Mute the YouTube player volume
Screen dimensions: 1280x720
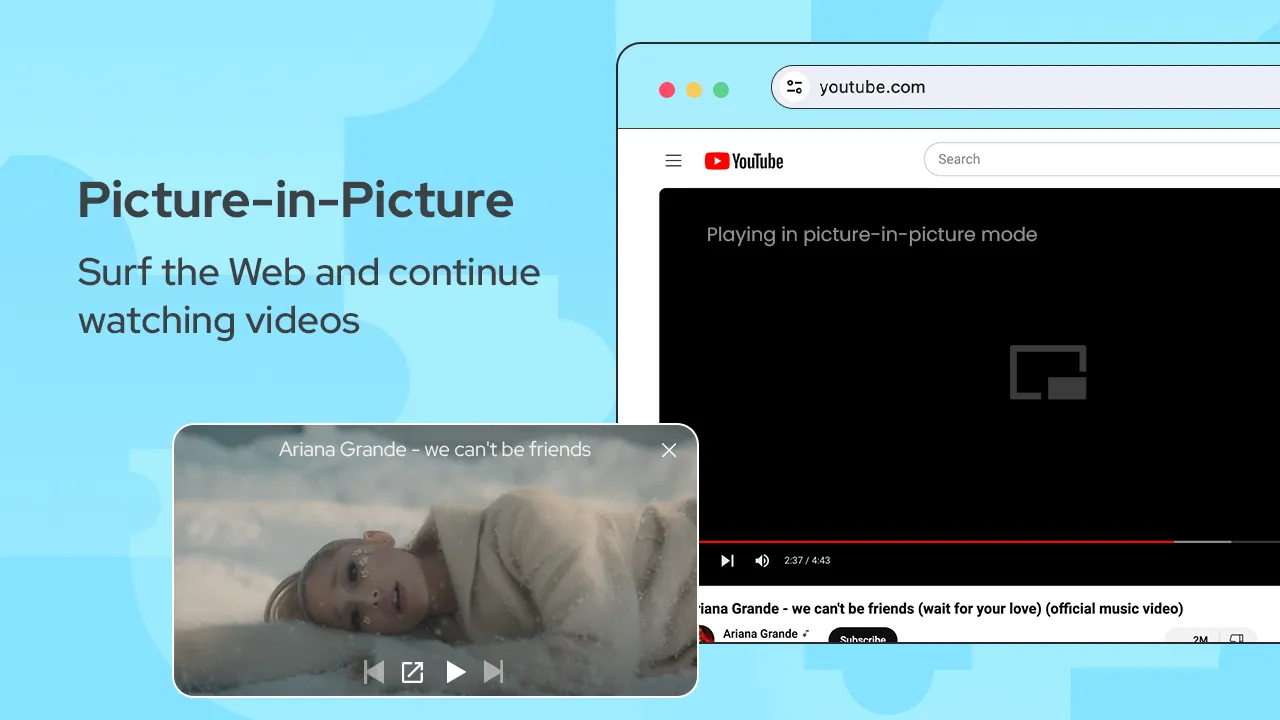[762, 561]
